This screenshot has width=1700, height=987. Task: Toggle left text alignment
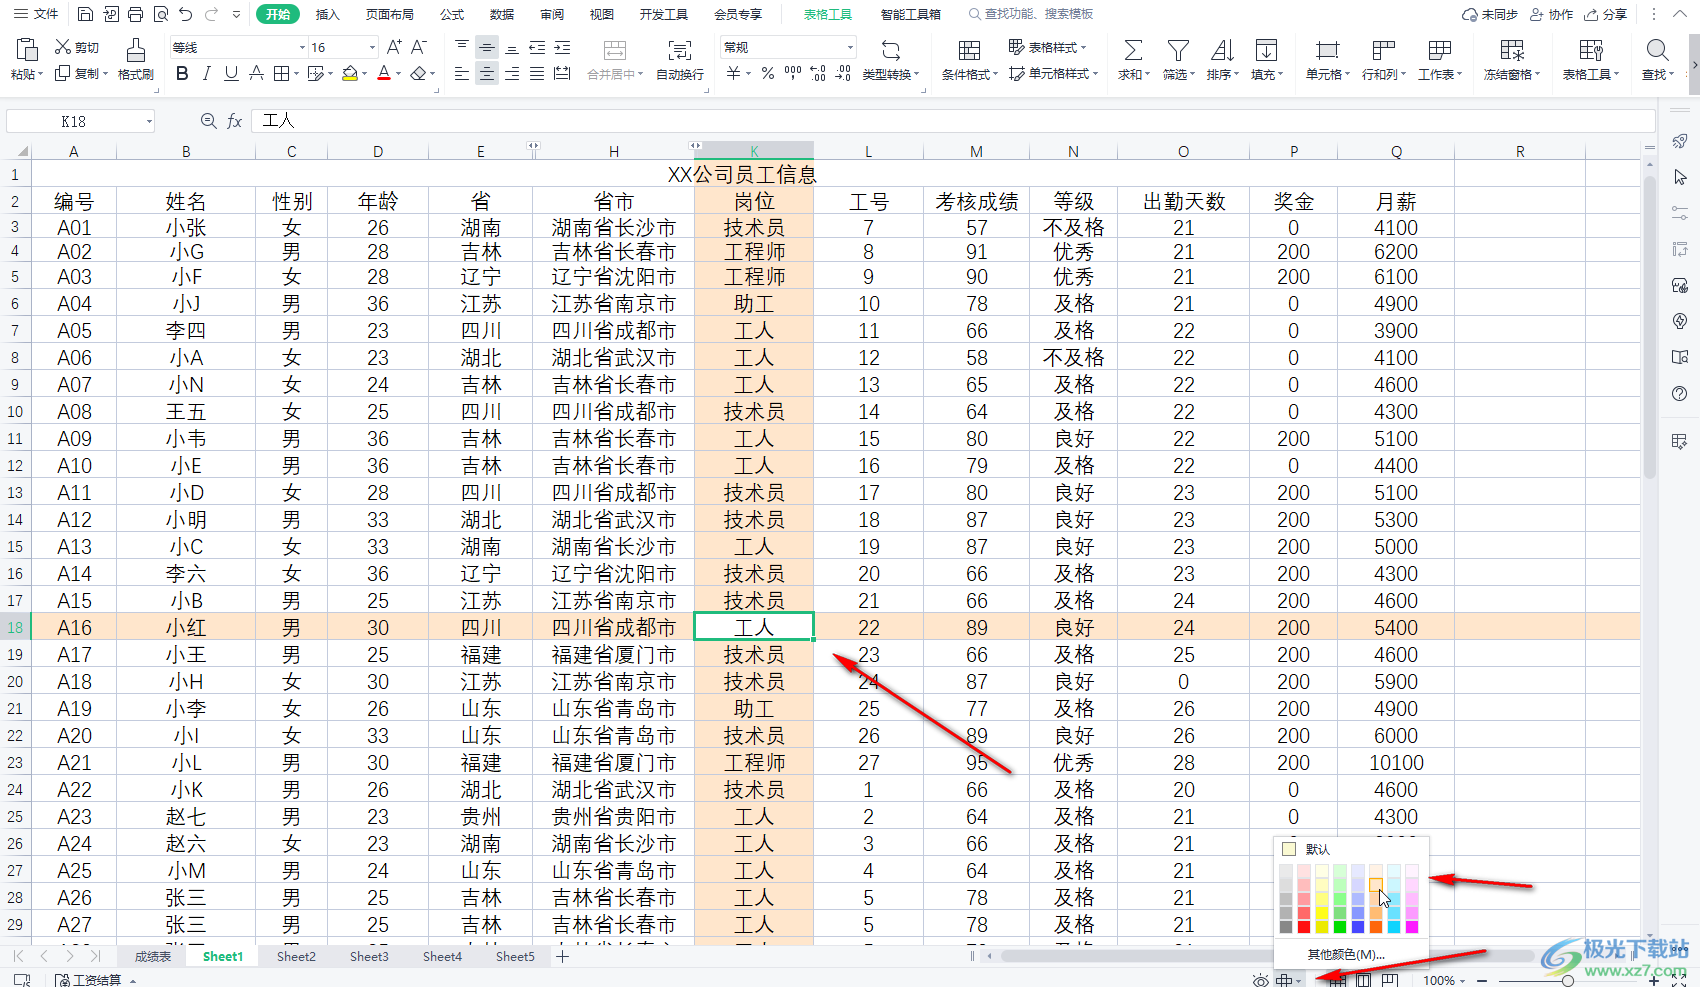(461, 73)
